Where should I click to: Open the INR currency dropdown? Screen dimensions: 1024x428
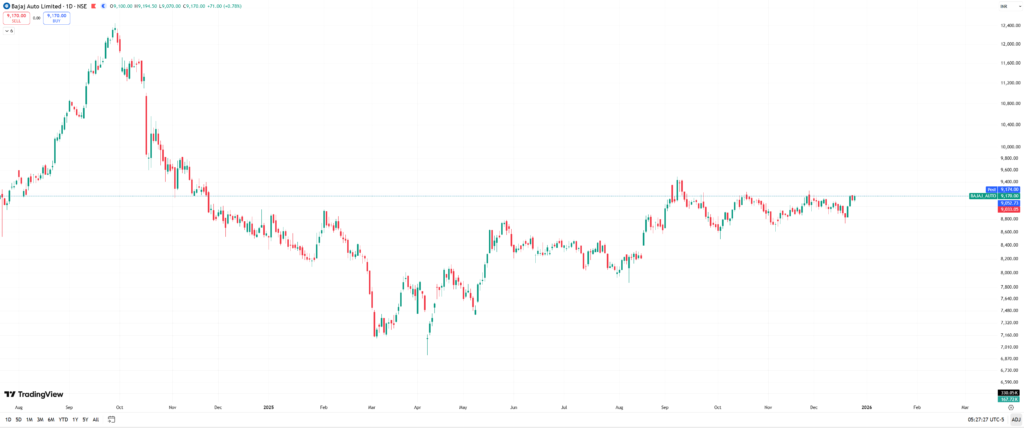[x=1003, y=7]
